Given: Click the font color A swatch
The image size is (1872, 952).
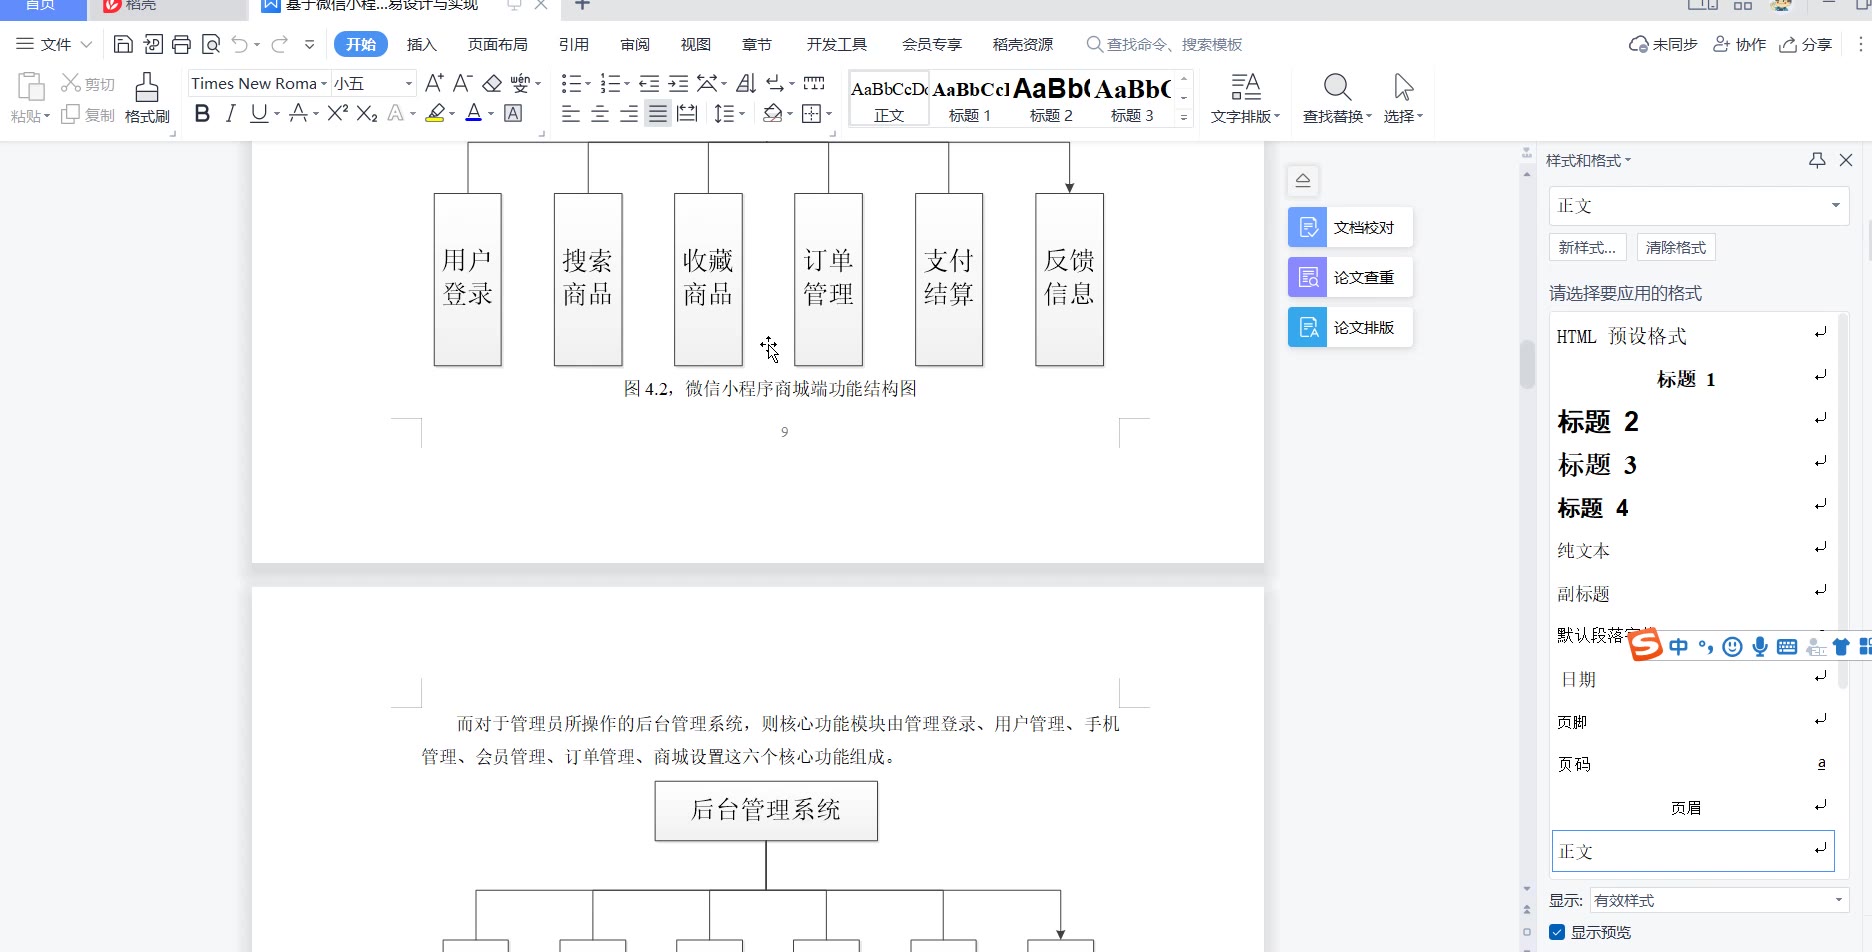Looking at the screenshot, I should tap(474, 113).
